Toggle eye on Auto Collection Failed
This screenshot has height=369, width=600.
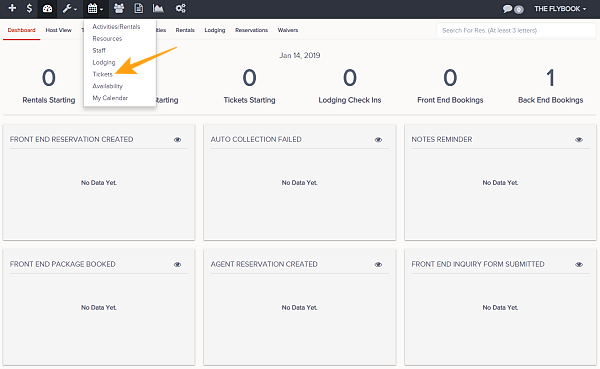378,140
